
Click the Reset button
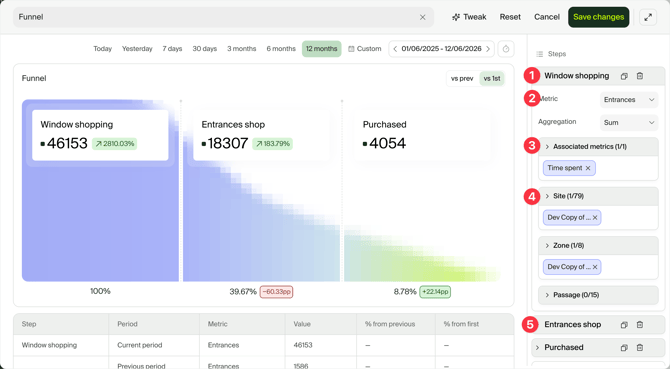(x=510, y=17)
